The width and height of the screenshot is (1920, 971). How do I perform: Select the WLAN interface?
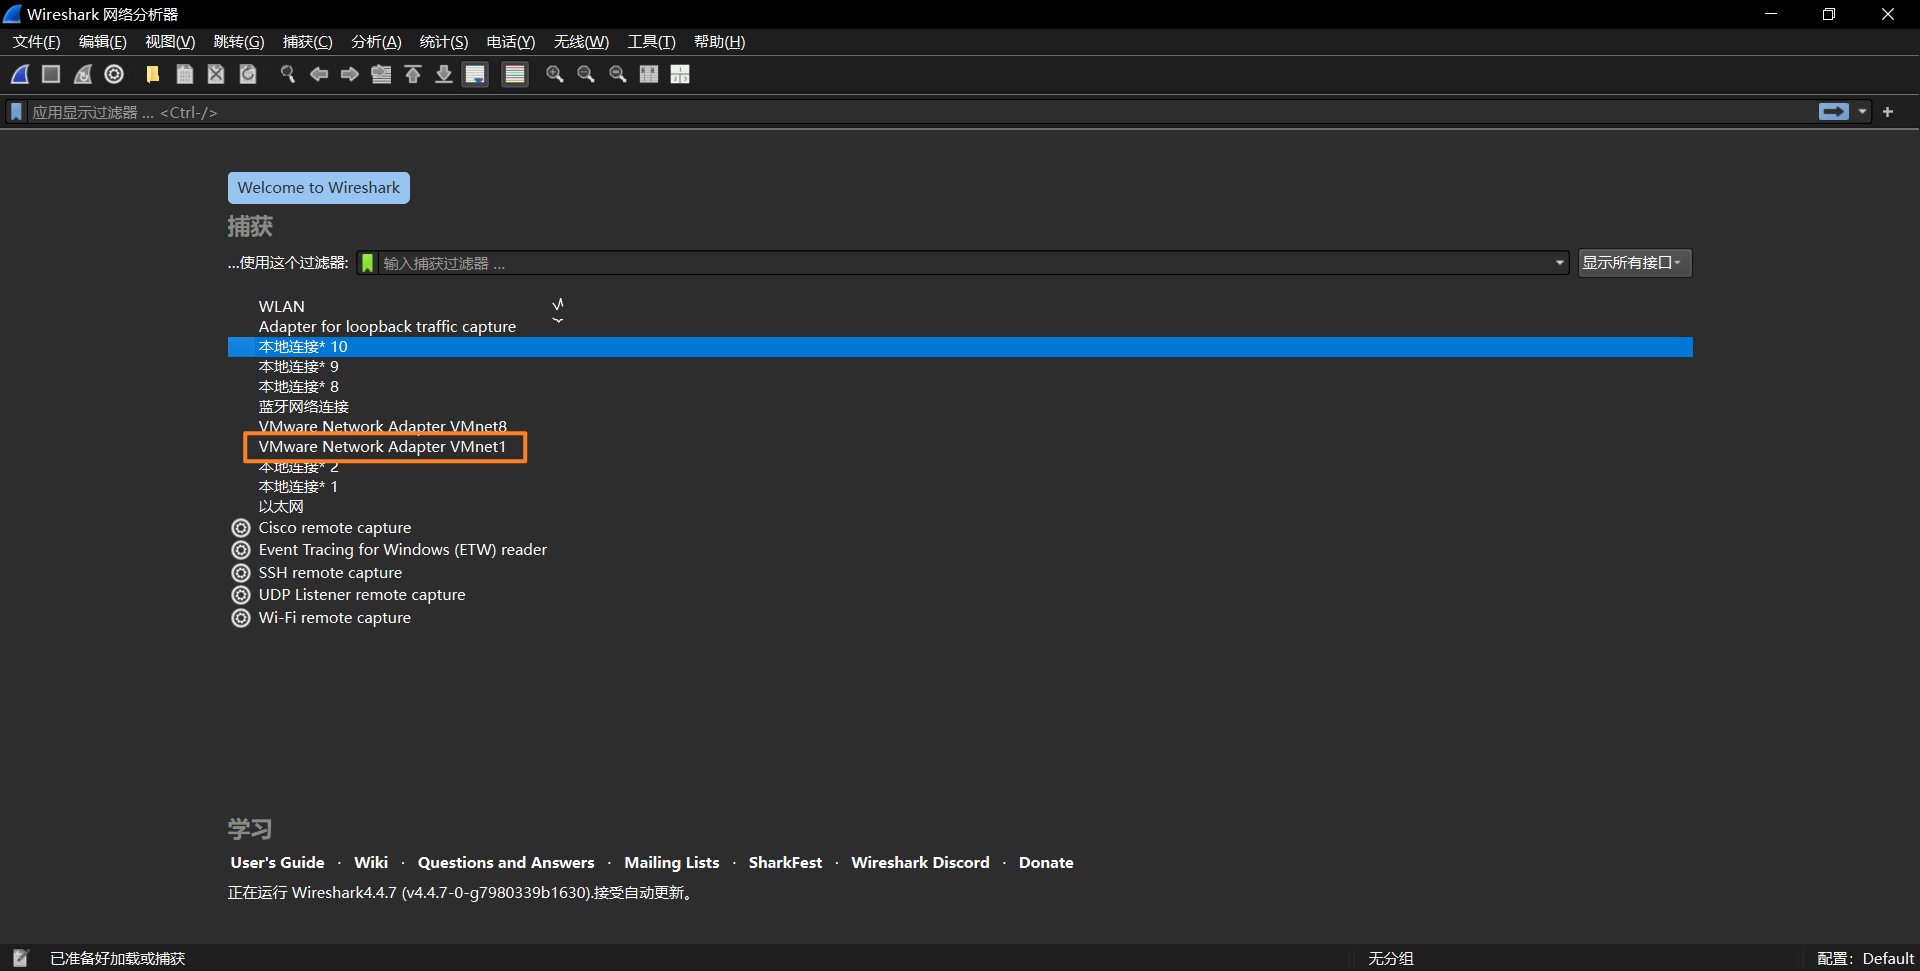[x=960, y=306]
